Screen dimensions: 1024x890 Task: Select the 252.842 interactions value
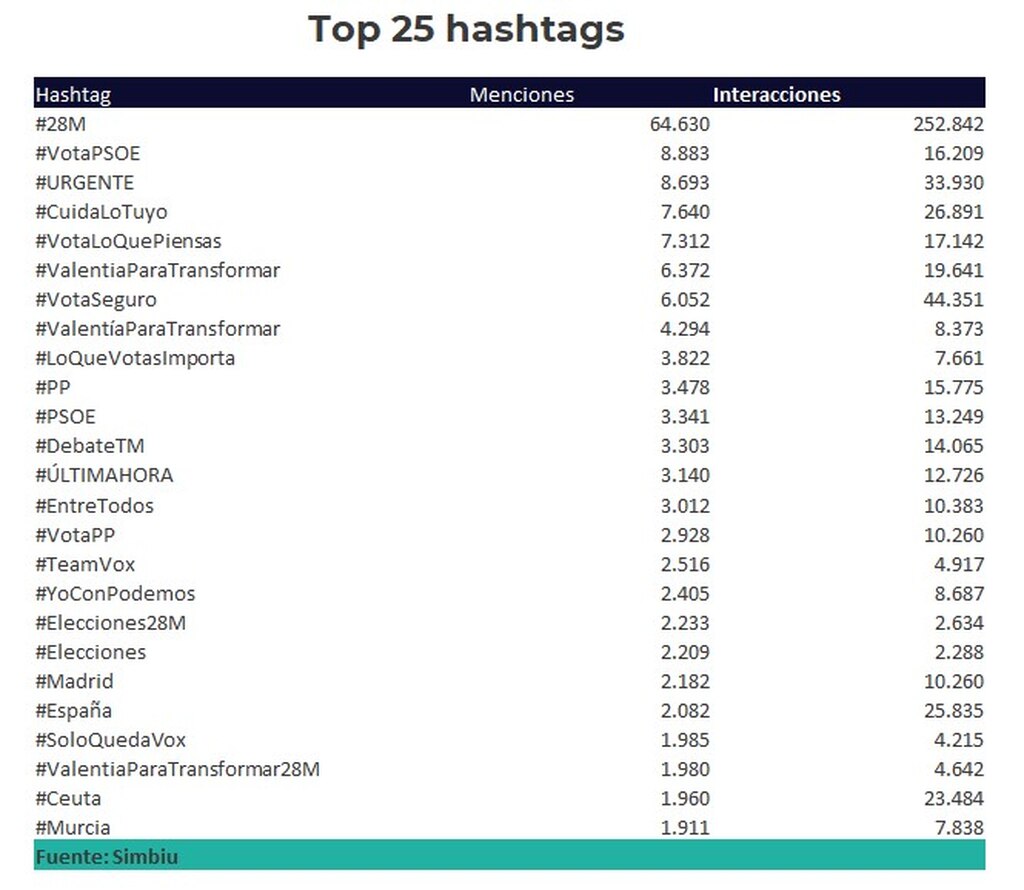pos(948,124)
